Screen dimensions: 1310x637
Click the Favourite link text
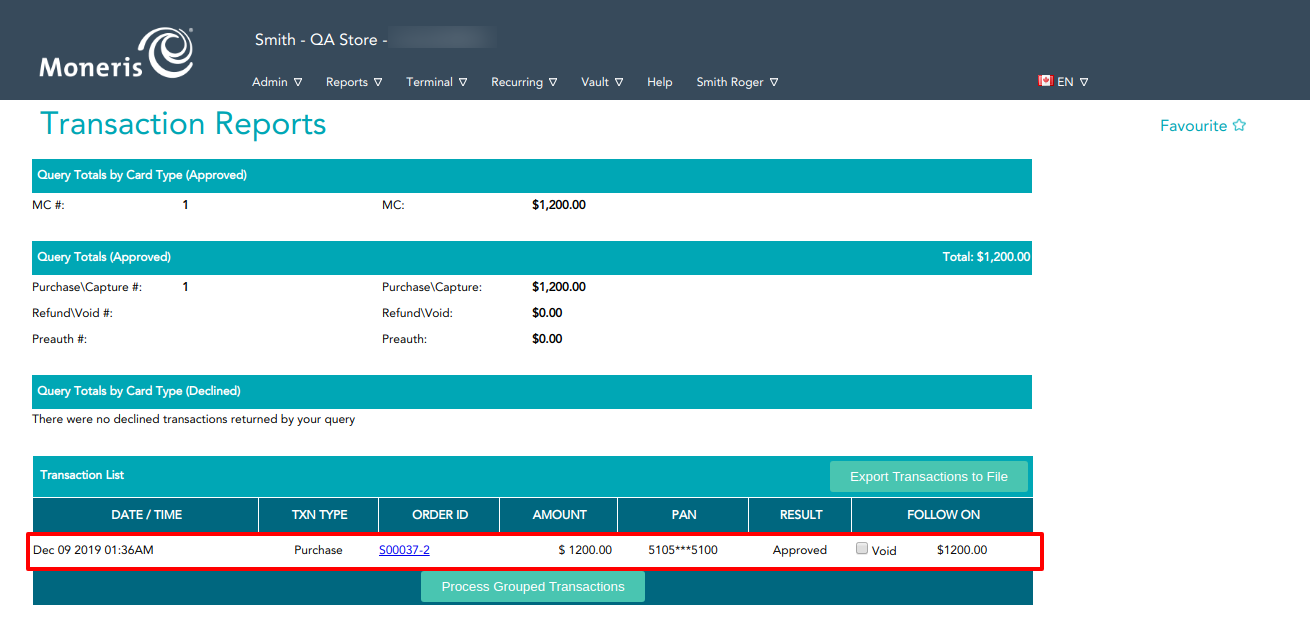coord(1193,126)
